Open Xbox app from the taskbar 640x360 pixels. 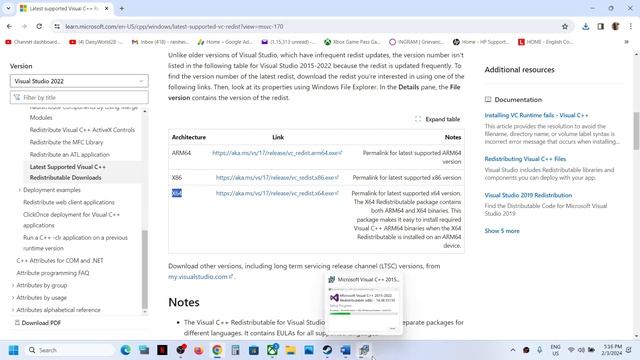pos(272,350)
